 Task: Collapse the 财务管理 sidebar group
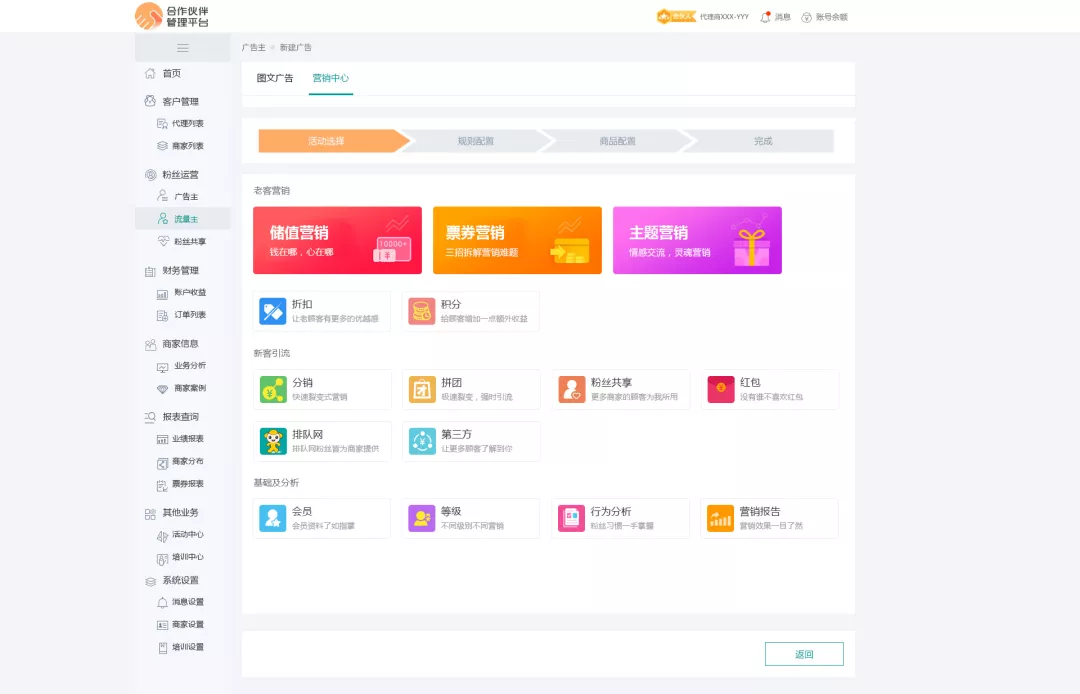tap(180, 270)
